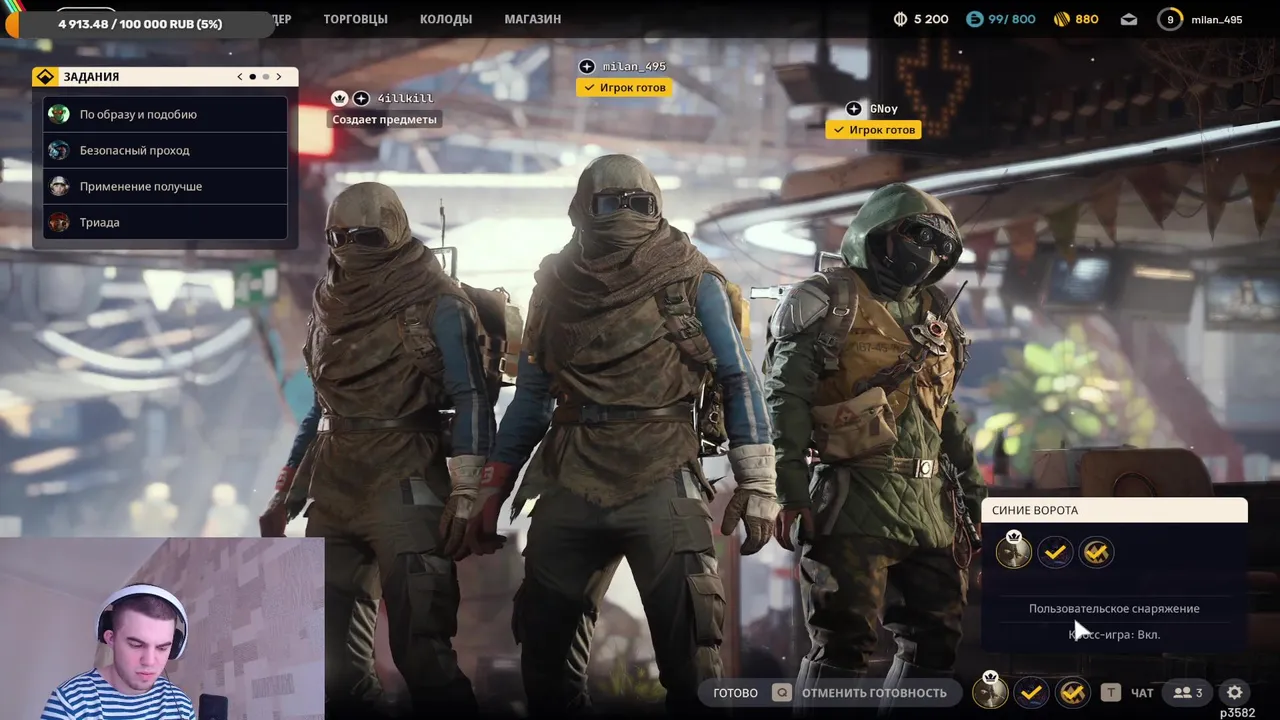Click icon of quest Триада
Viewport: 1280px width, 720px height.
coord(59,222)
